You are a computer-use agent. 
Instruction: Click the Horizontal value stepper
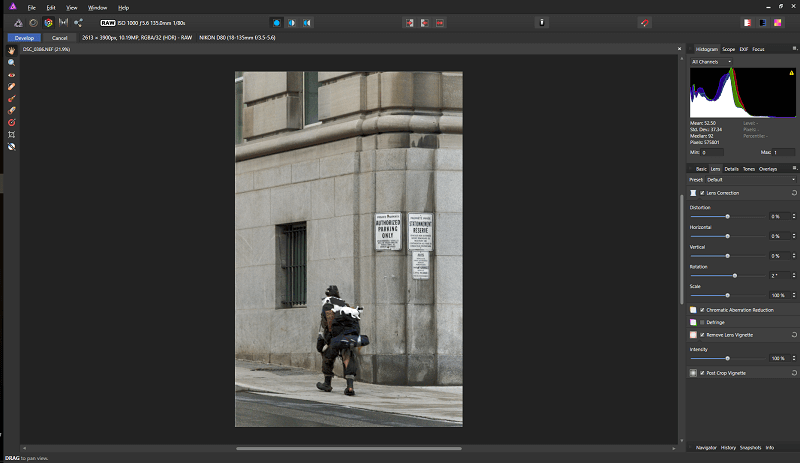coord(794,236)
